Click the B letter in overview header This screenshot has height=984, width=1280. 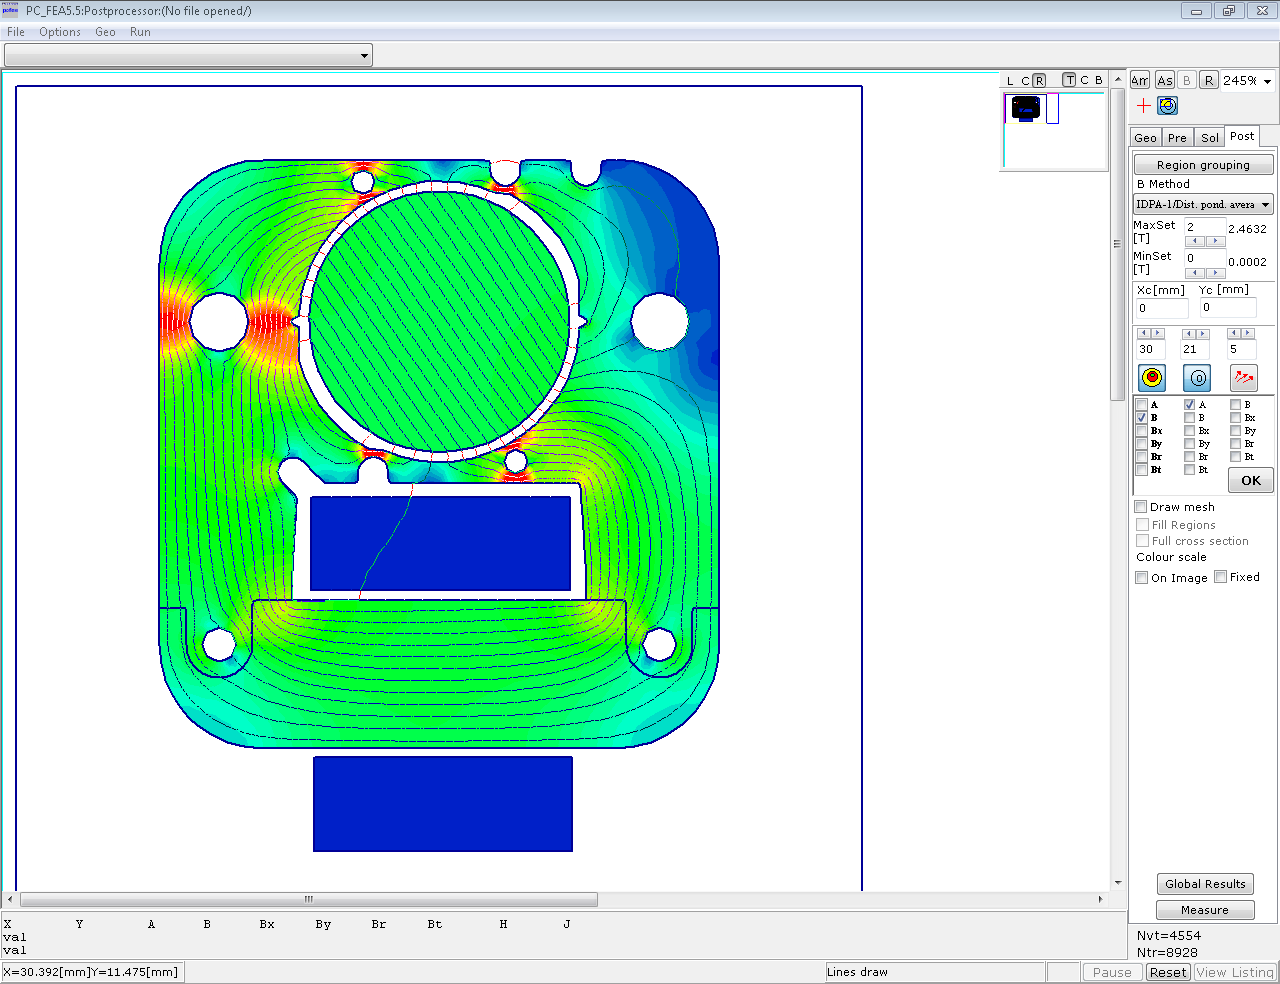tap(1098, 80)
